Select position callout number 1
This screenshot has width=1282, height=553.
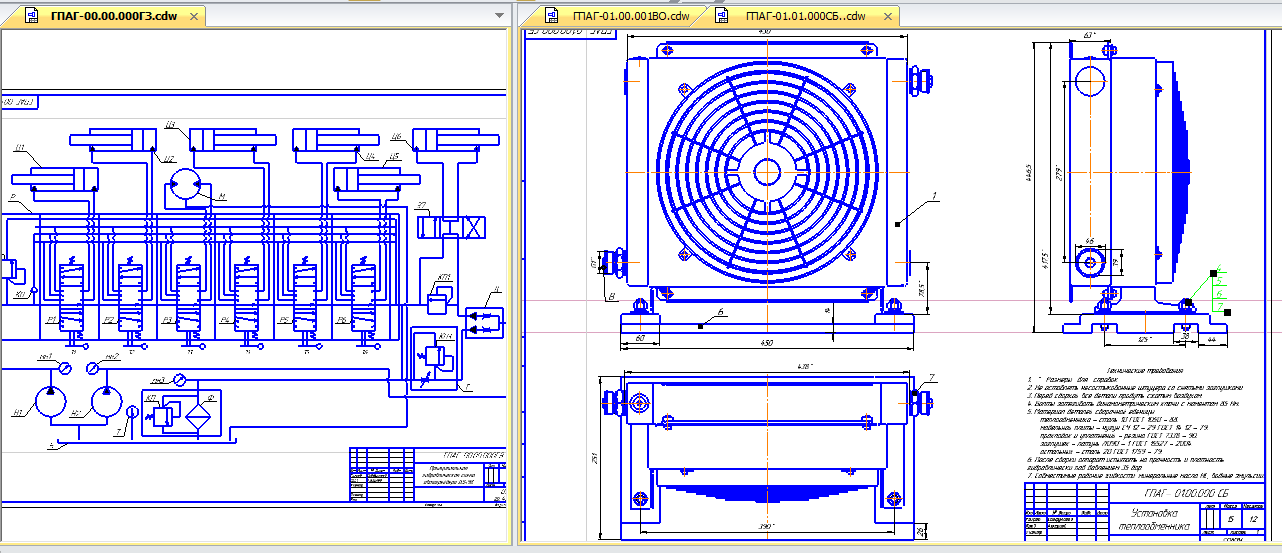[933, 195]
